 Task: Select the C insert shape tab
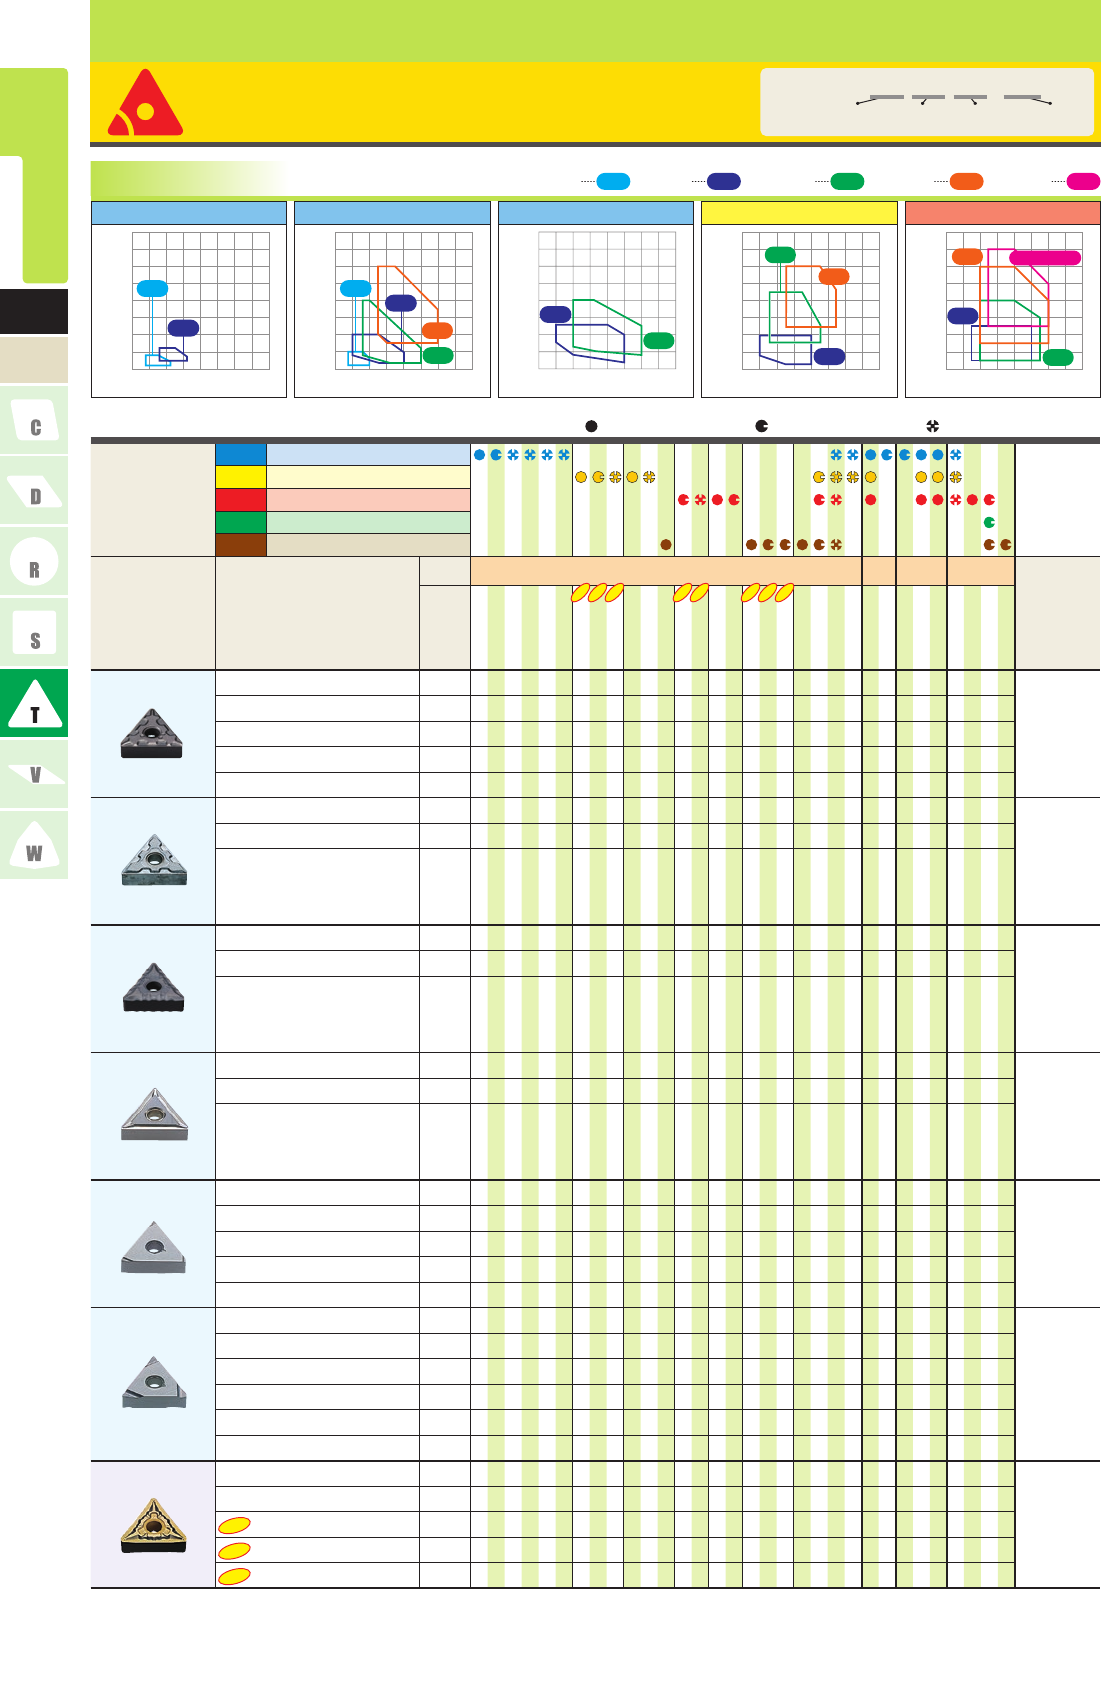click(x=34, y=420)
